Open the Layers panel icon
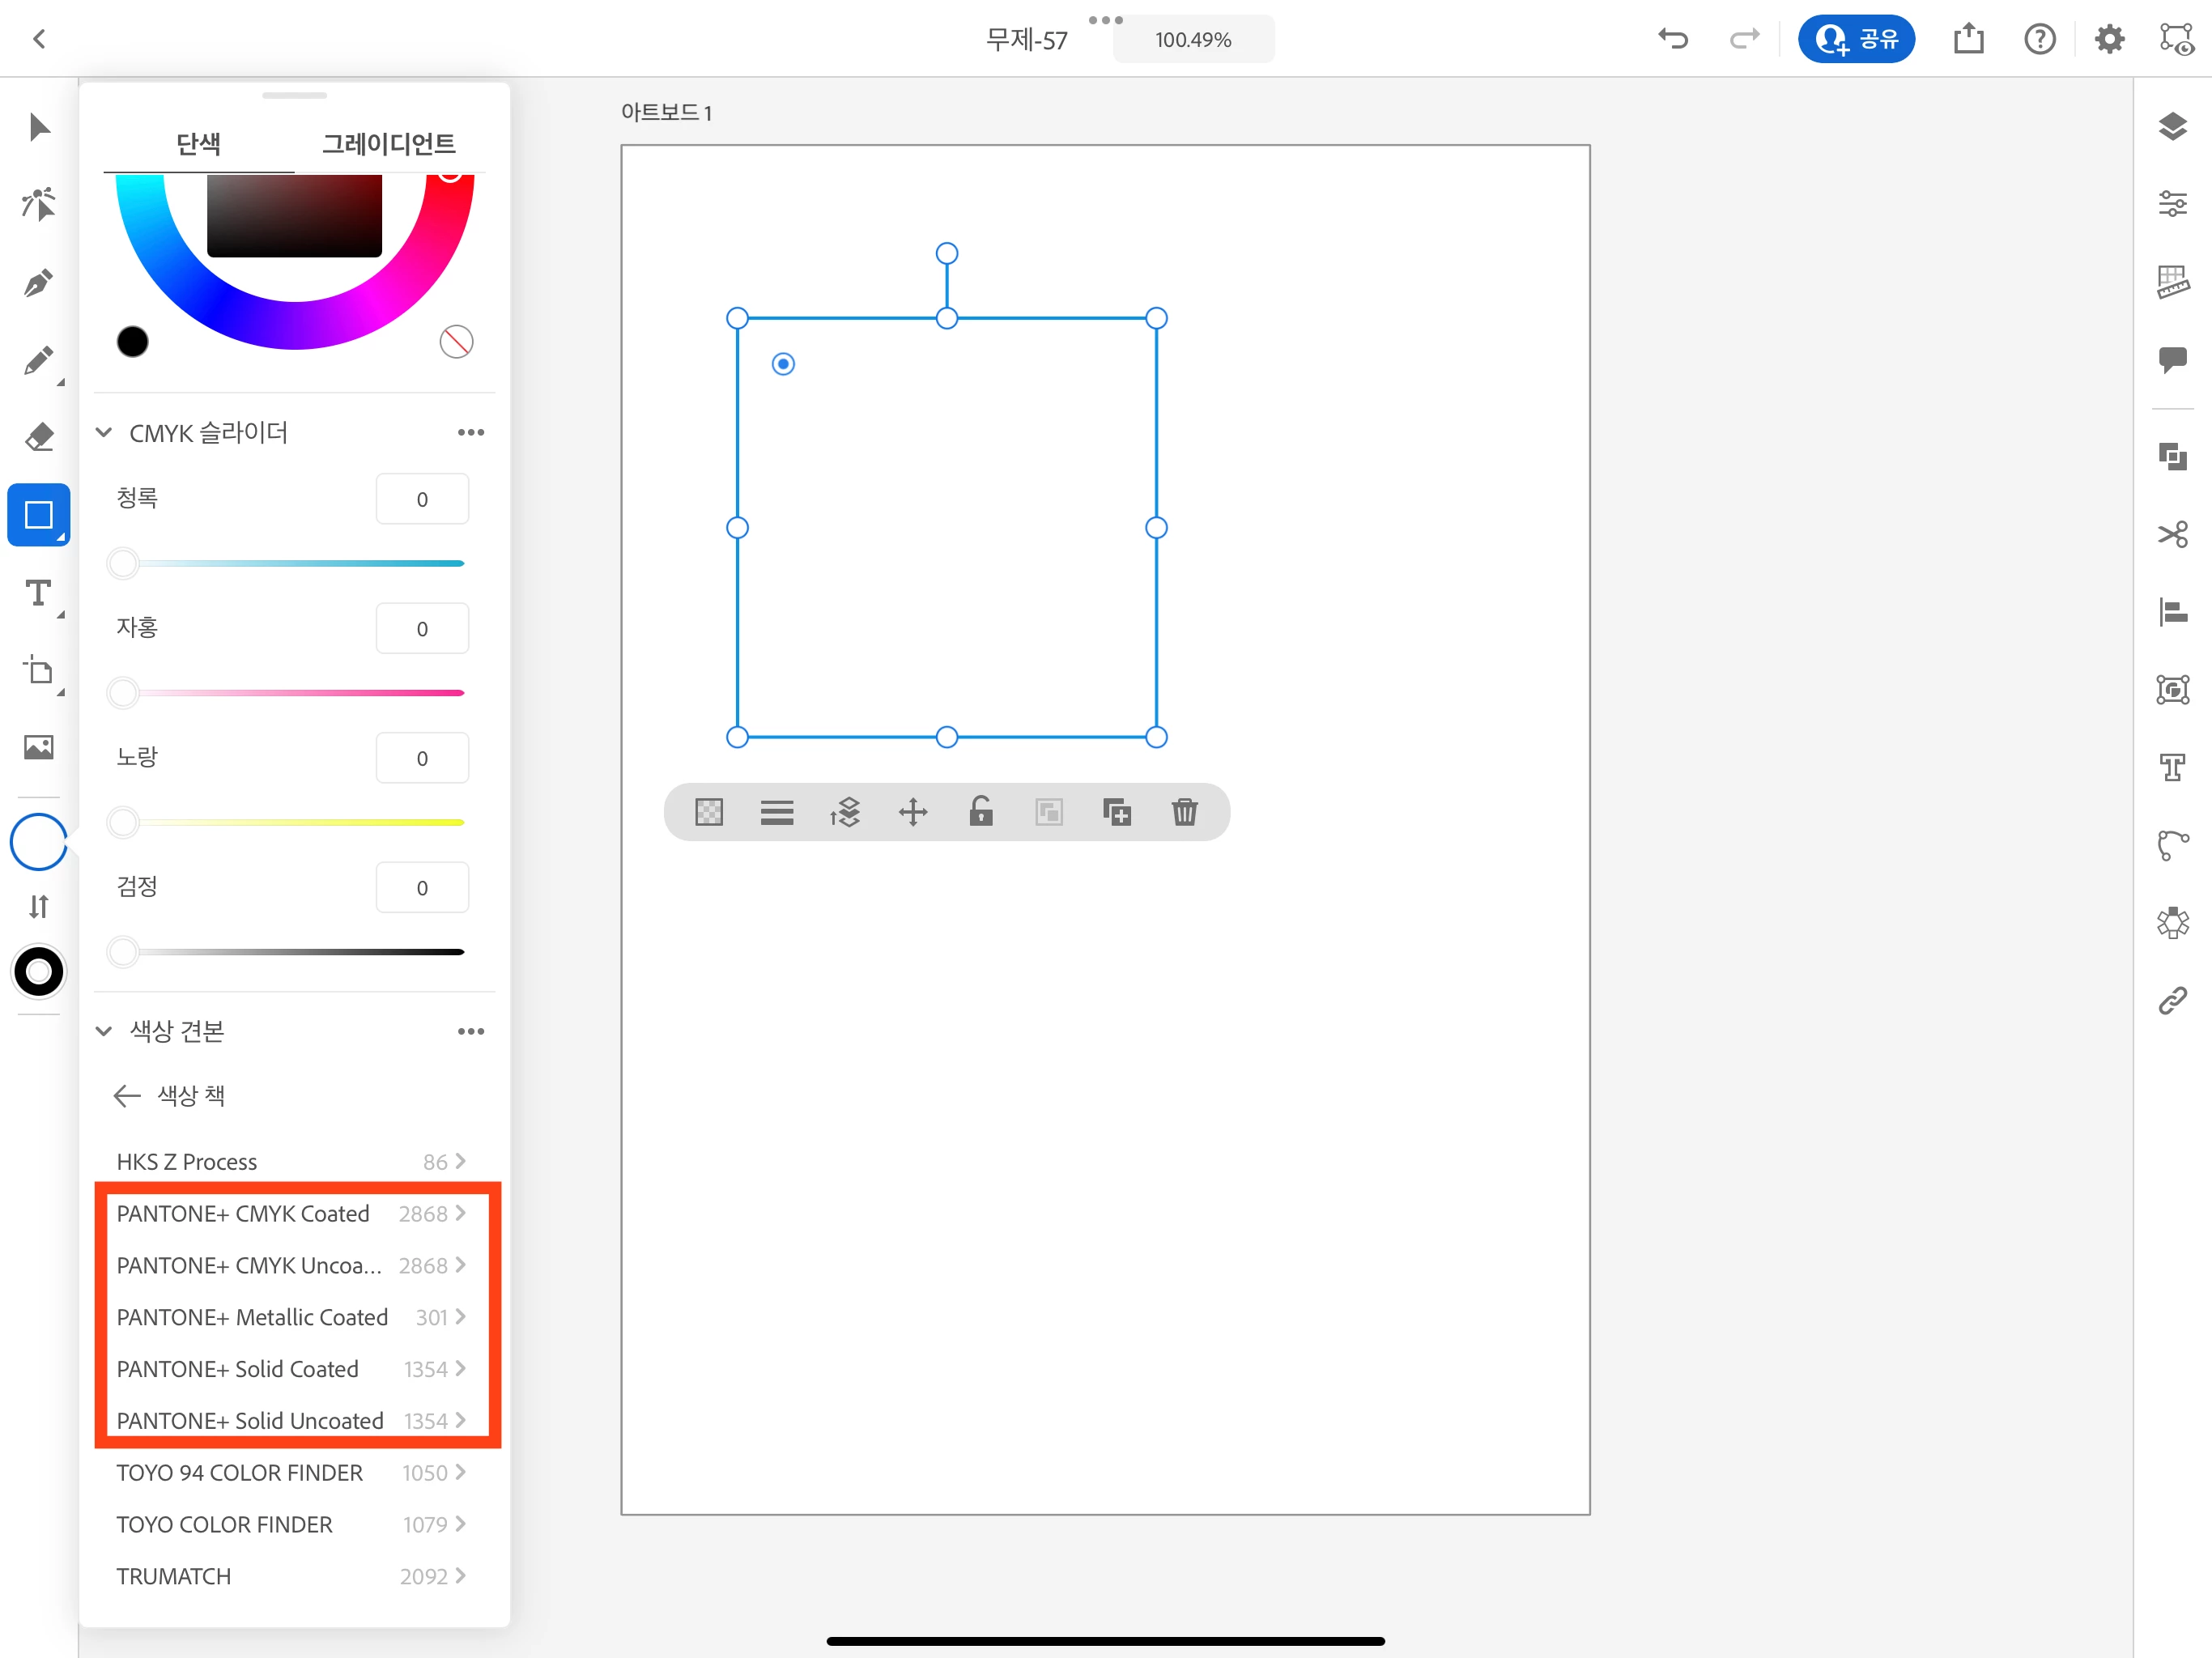The image size is (2212, 1658). pos(2172,127)
